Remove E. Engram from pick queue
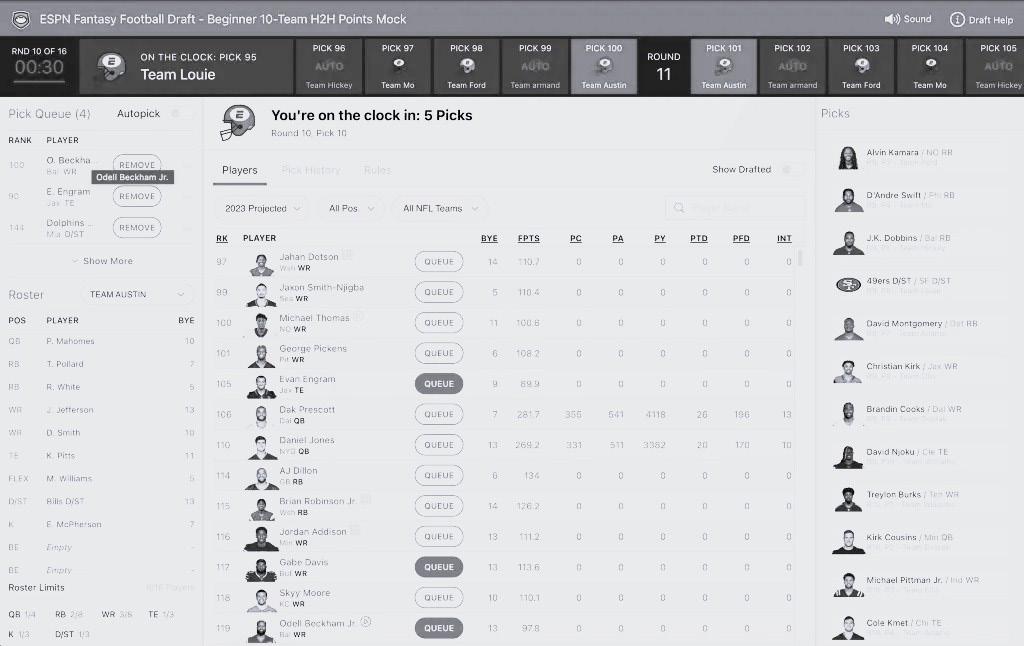 click(x=137, y=196)
